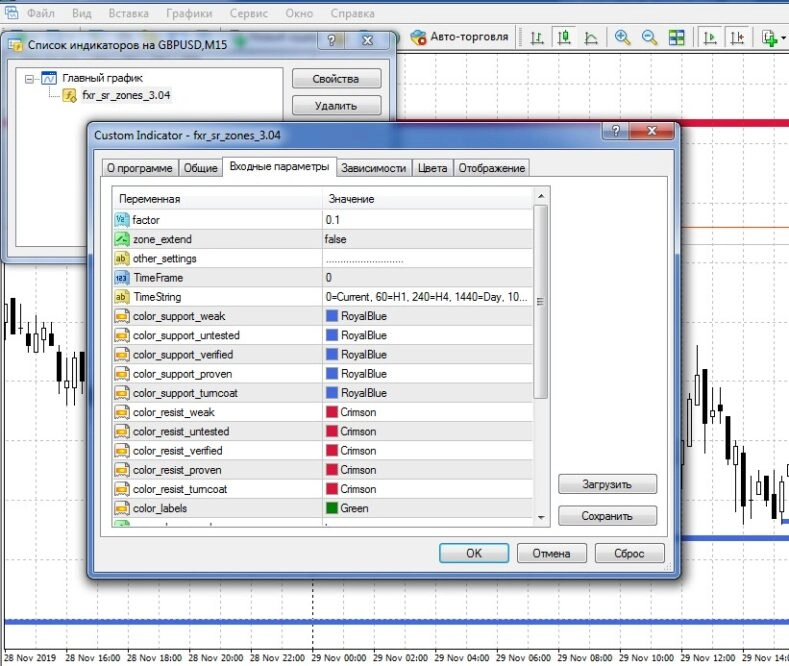Click the fxr_sr_zones_3.04 indicator icon in the list
This screenshot has height=666, width=789.
[69, 95]
